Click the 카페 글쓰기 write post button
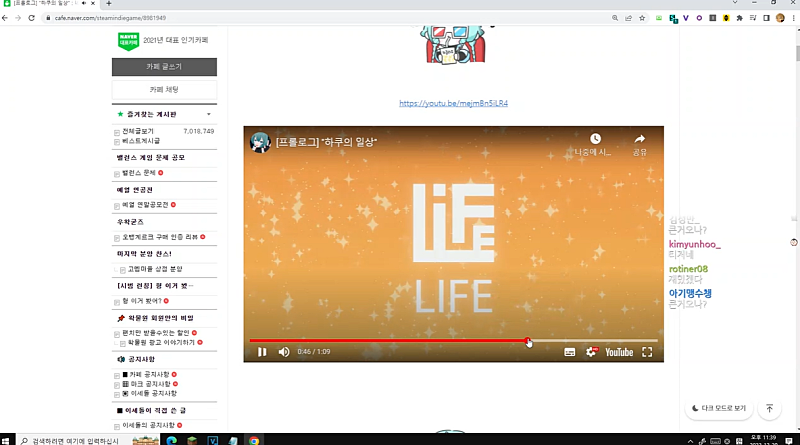 click(164, 67)
